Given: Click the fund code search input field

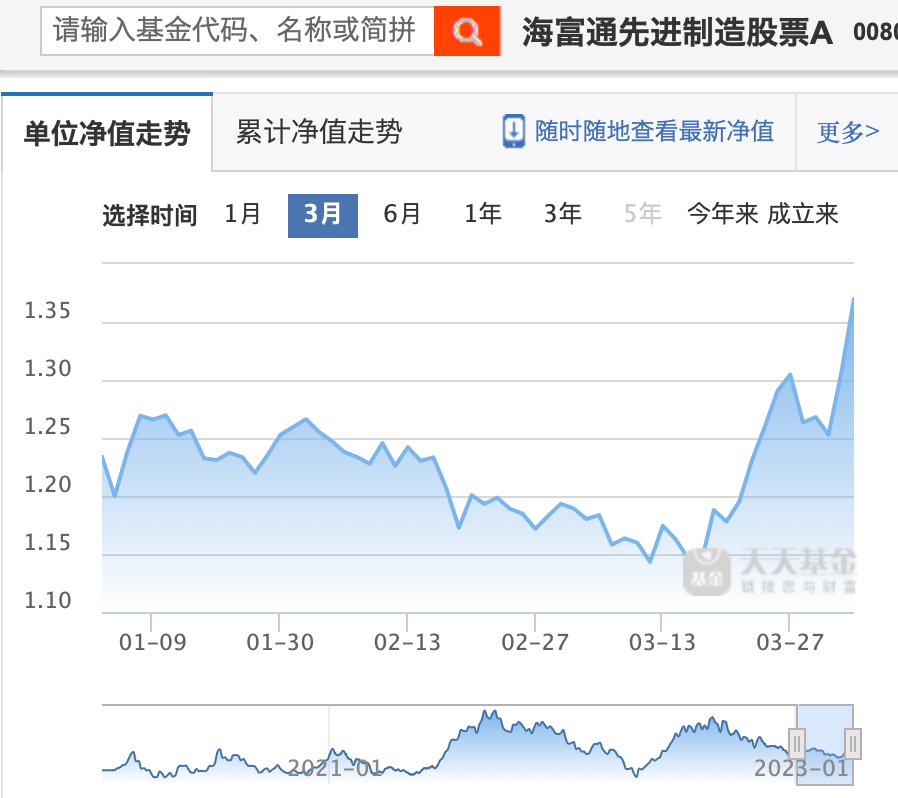Looking at the screenshot, I should [235, 31].
